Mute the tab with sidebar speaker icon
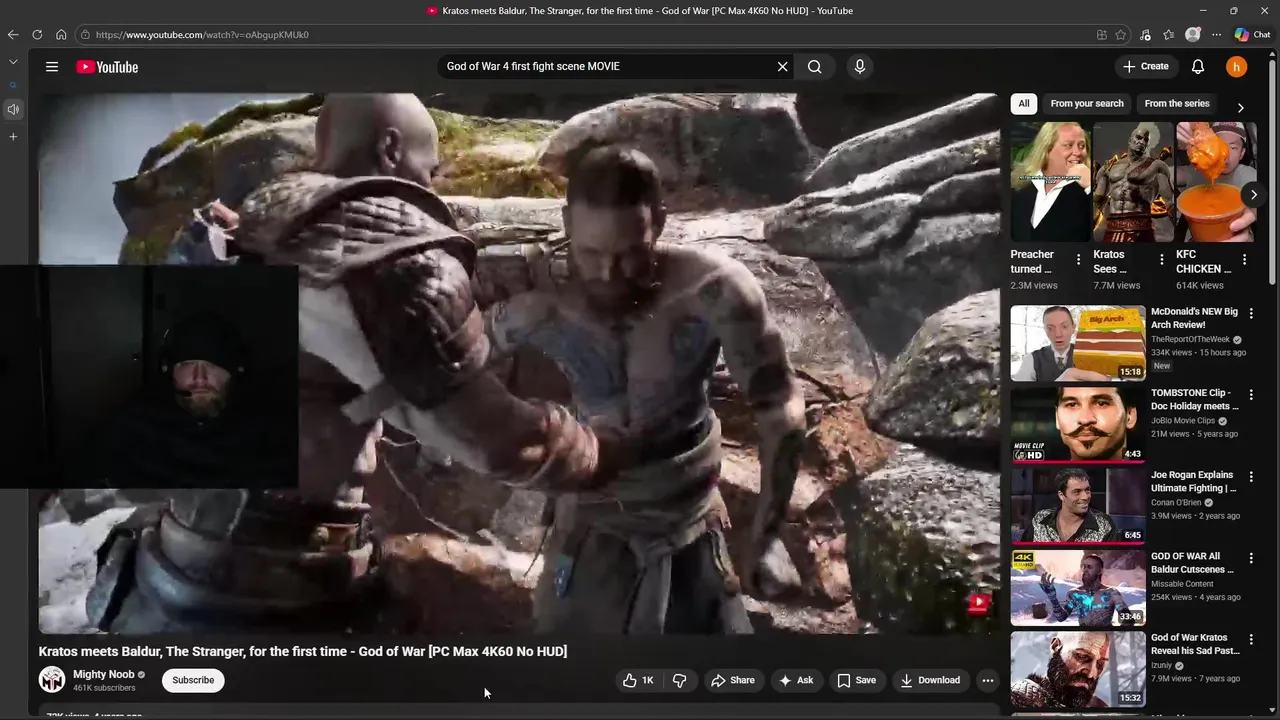This screenshot has width=1280, height=720. pos(13,110)
